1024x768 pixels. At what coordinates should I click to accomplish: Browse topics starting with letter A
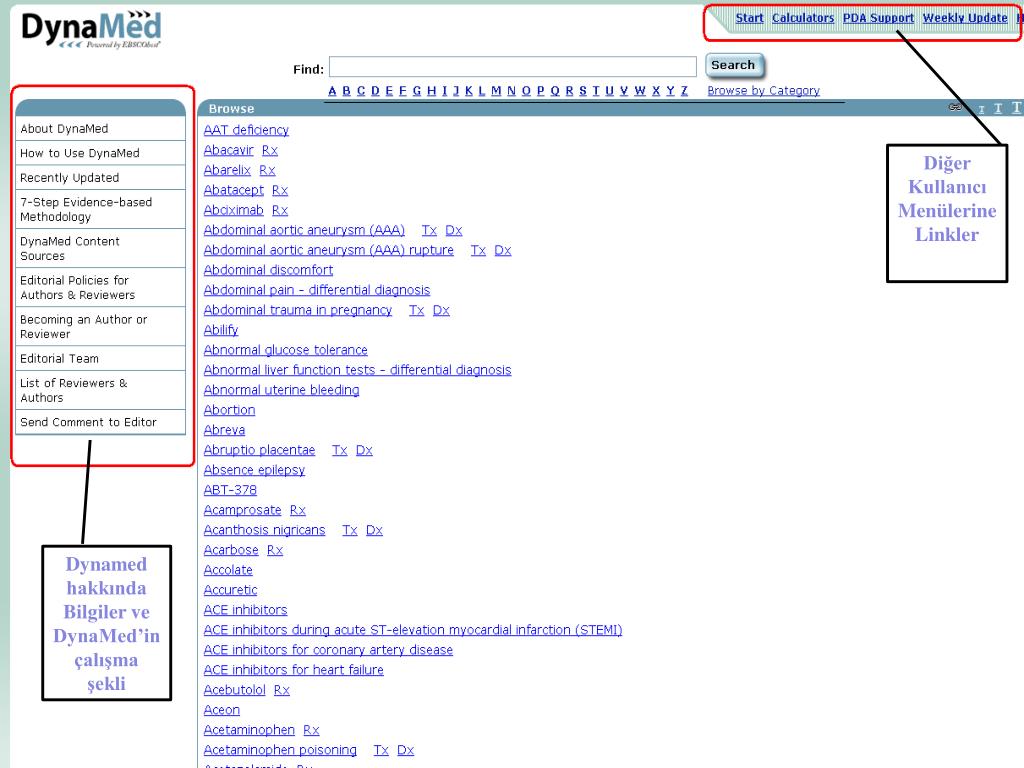click(x=332, y=91)
